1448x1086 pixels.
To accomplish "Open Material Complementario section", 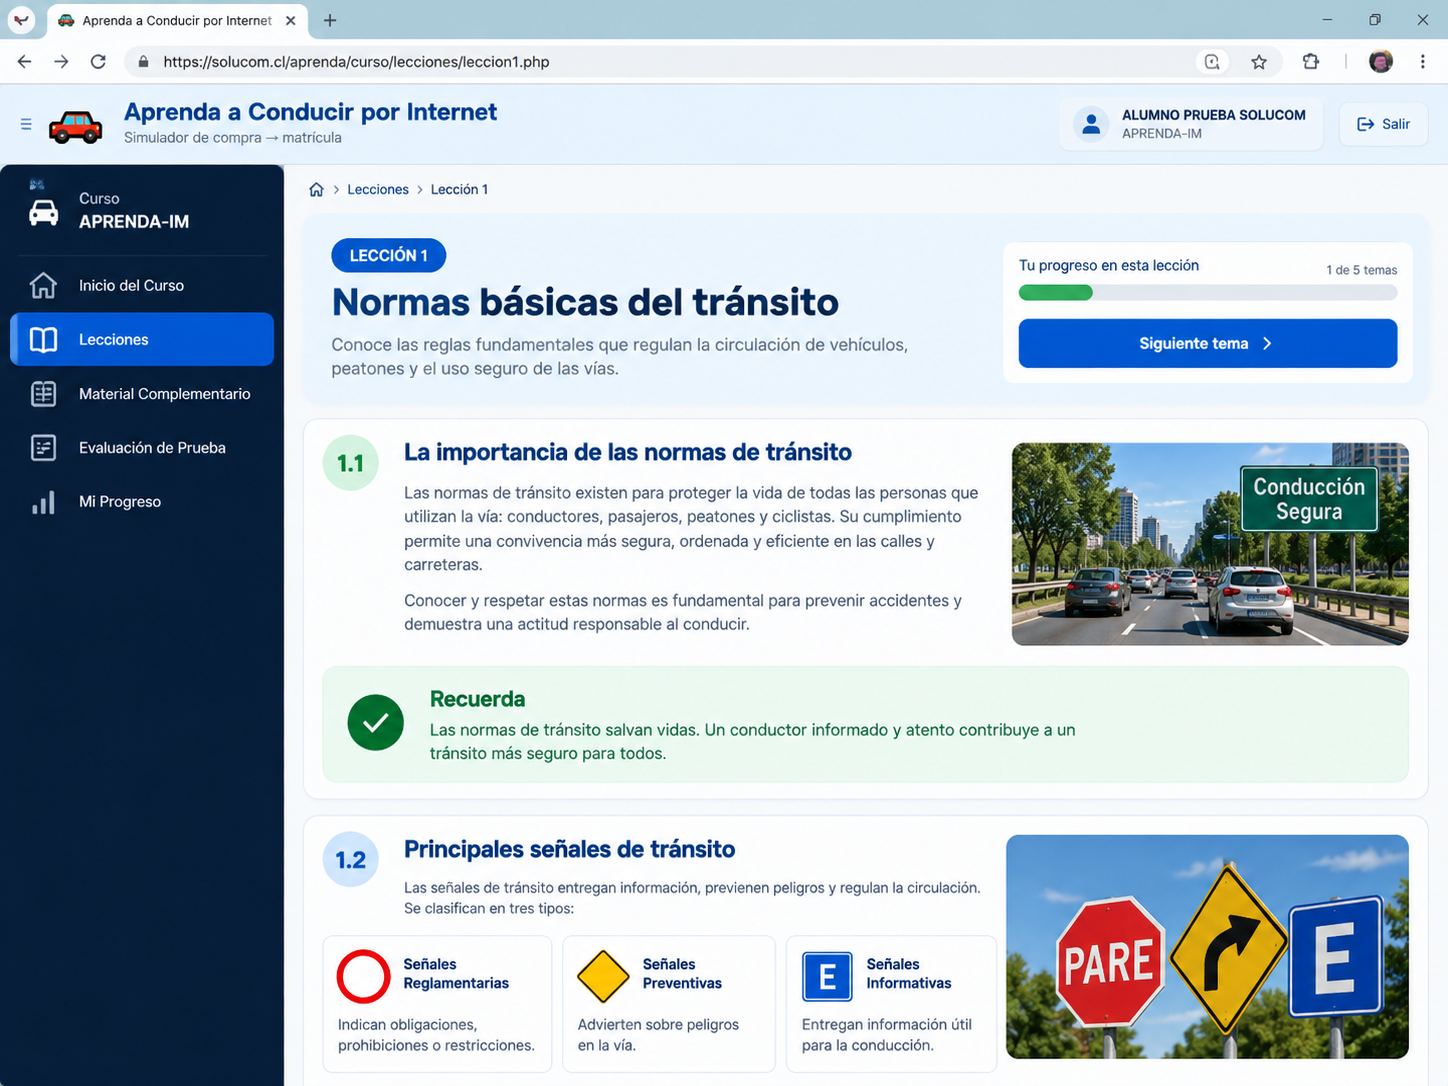I will tap(142, 393).
